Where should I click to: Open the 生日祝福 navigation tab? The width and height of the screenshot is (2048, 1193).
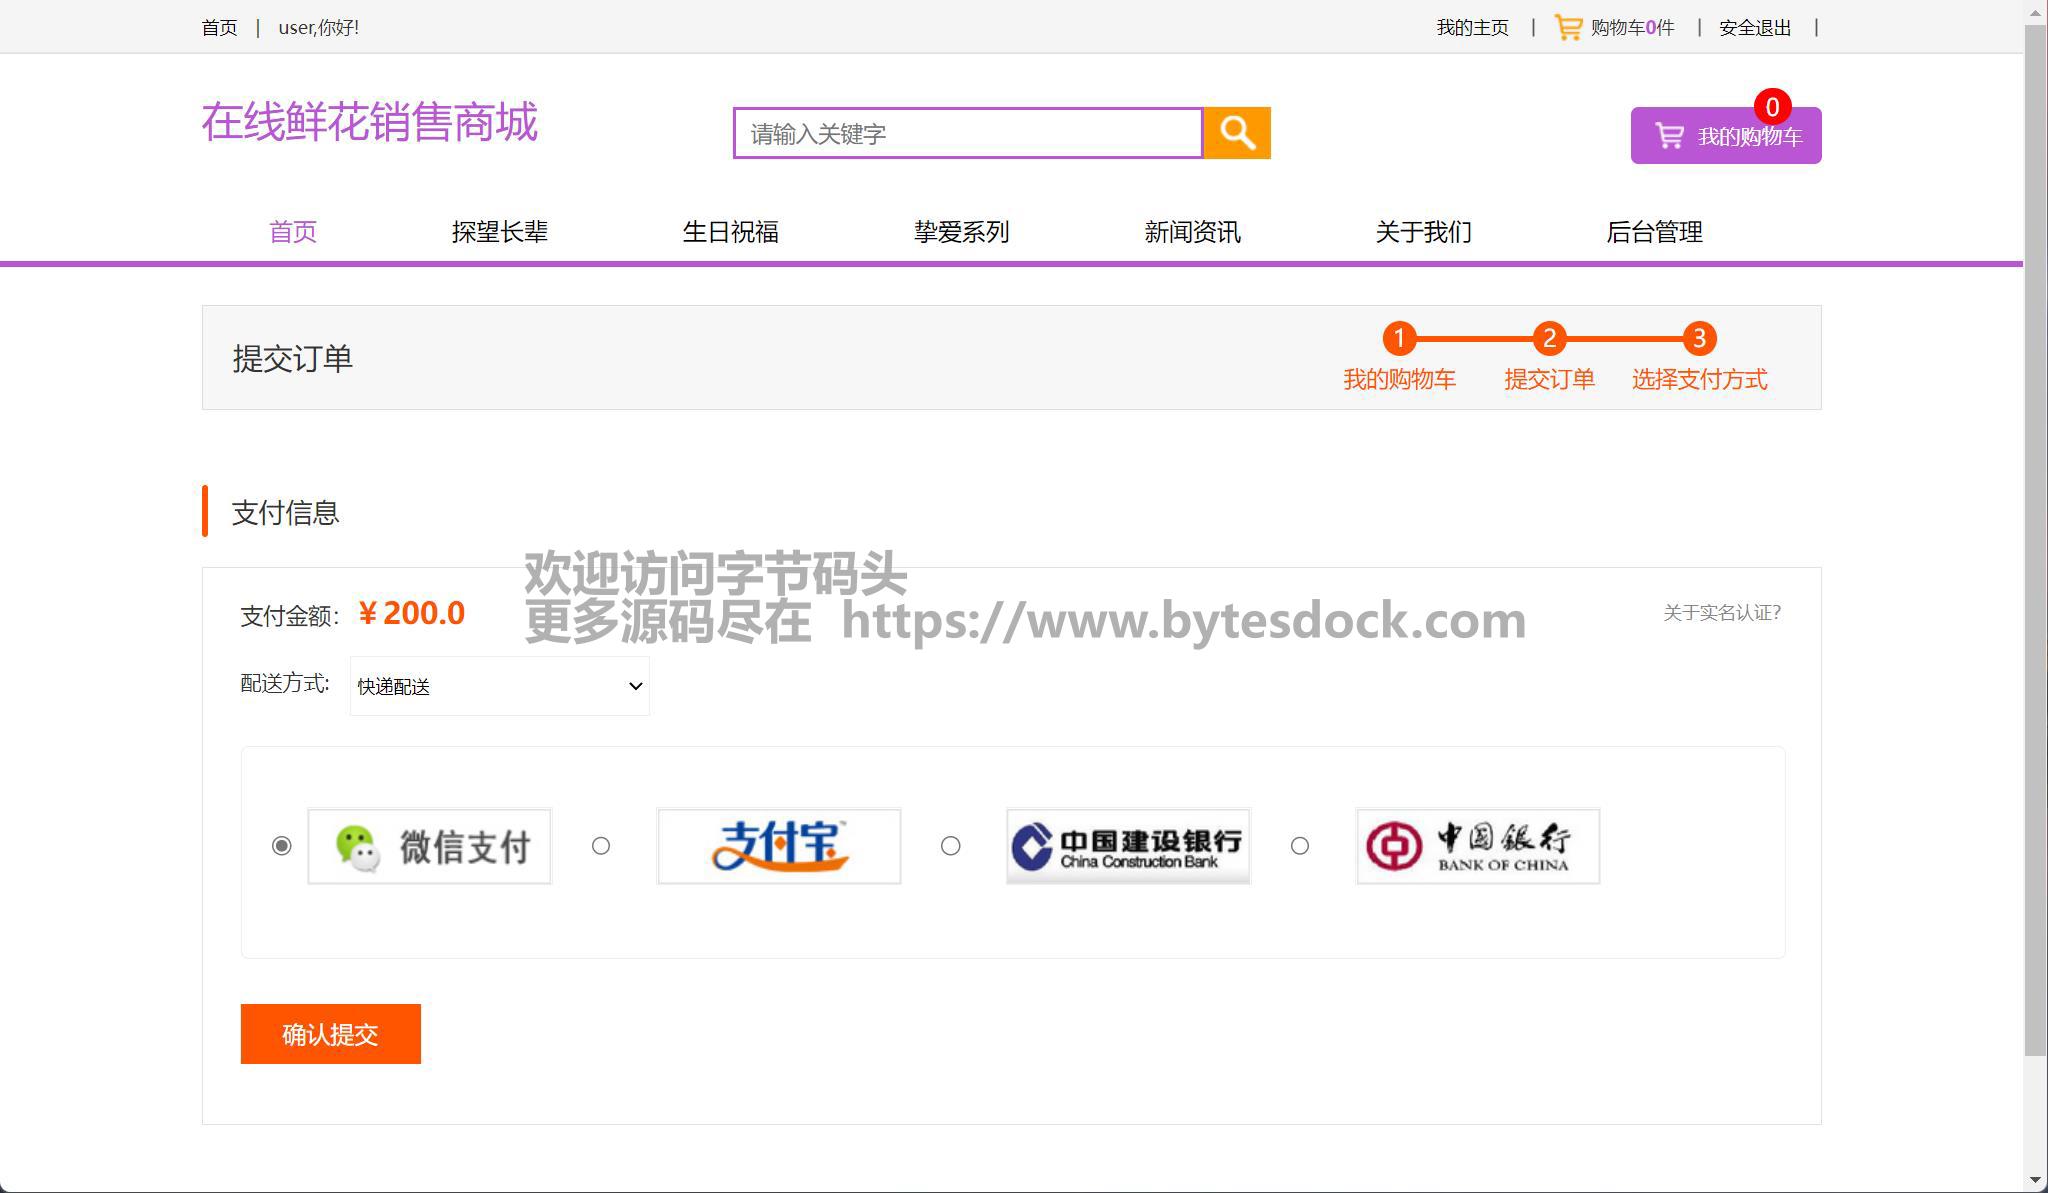tap(730, 232)
